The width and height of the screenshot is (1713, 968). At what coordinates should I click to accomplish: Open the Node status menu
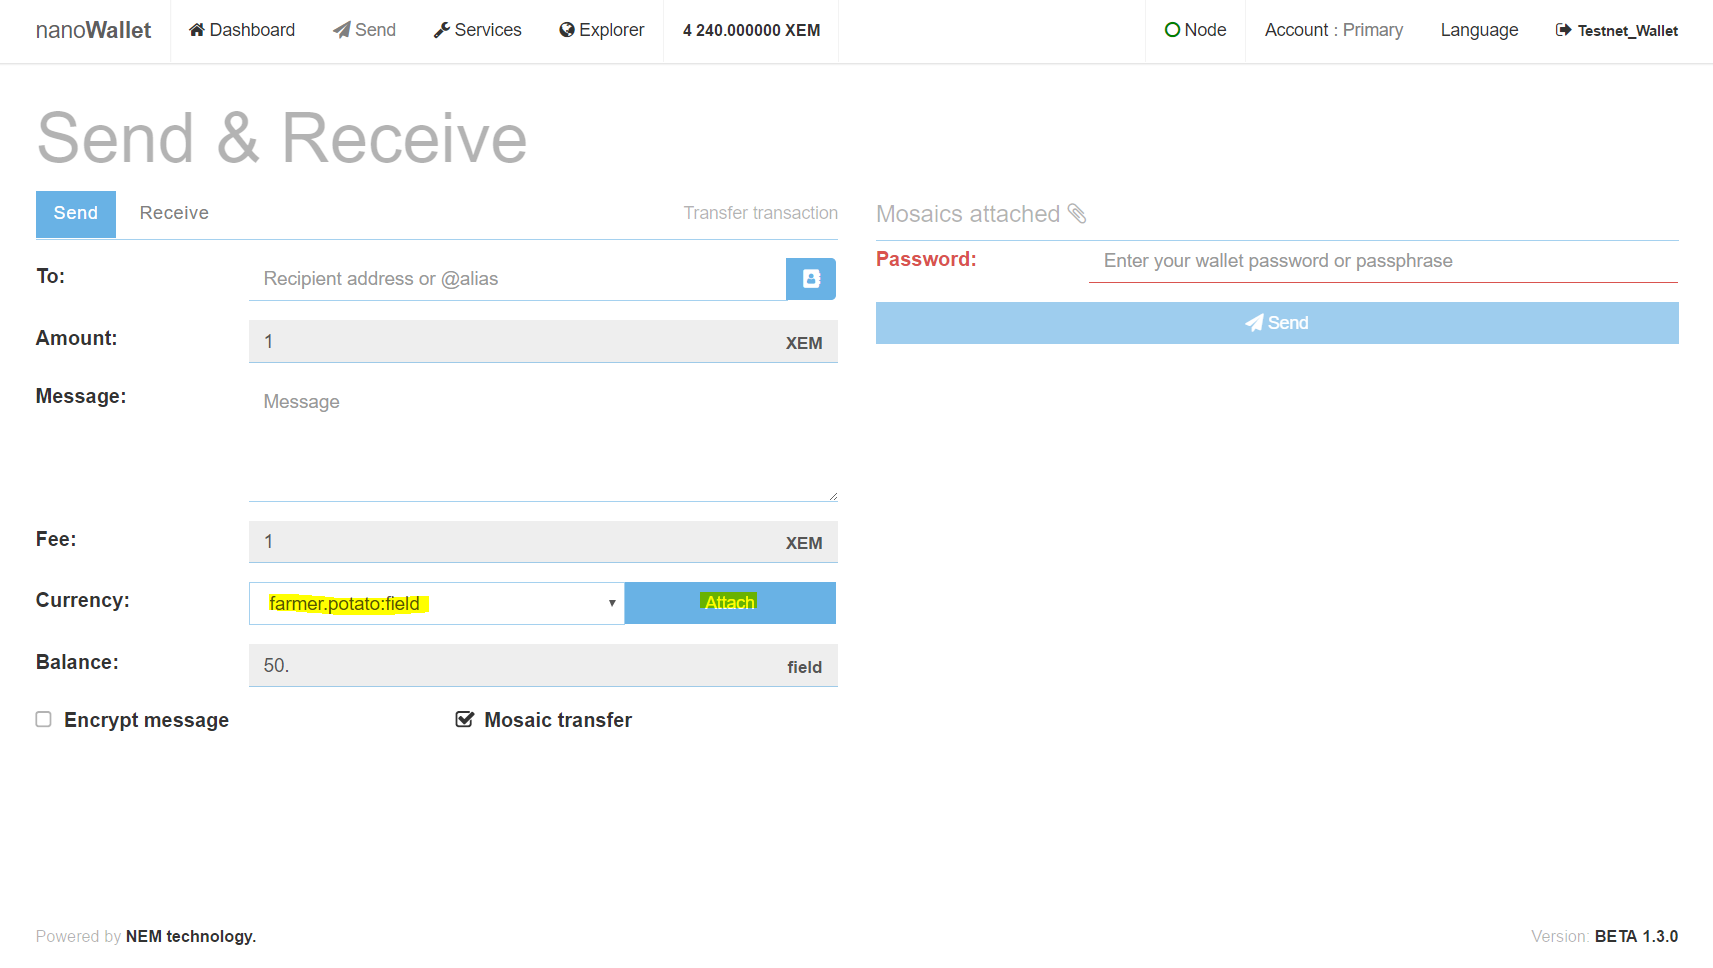pyautogui.click(x=1196, y=30)
